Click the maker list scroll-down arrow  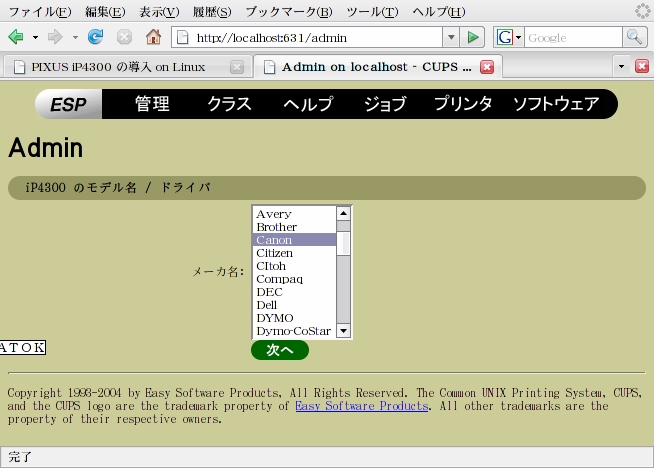pos(343,331)
